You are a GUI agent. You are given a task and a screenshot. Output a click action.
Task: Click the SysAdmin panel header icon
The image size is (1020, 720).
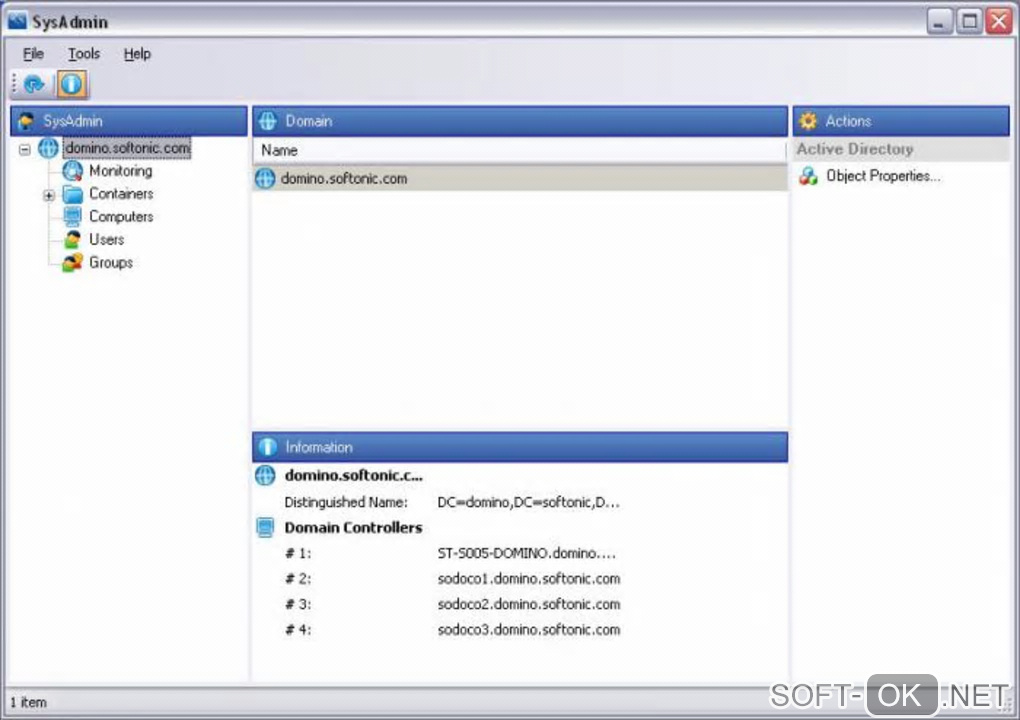[x=27, y=121]
